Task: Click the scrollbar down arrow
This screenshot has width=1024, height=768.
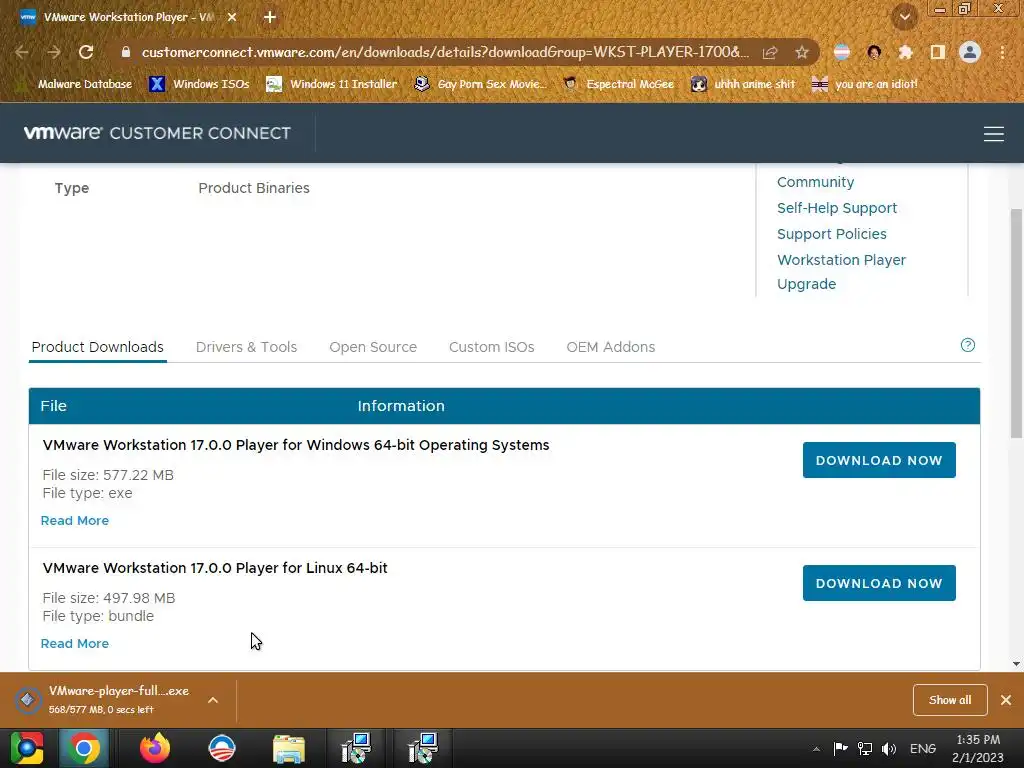Action: pyautogui.click(x=1016, y=664)
